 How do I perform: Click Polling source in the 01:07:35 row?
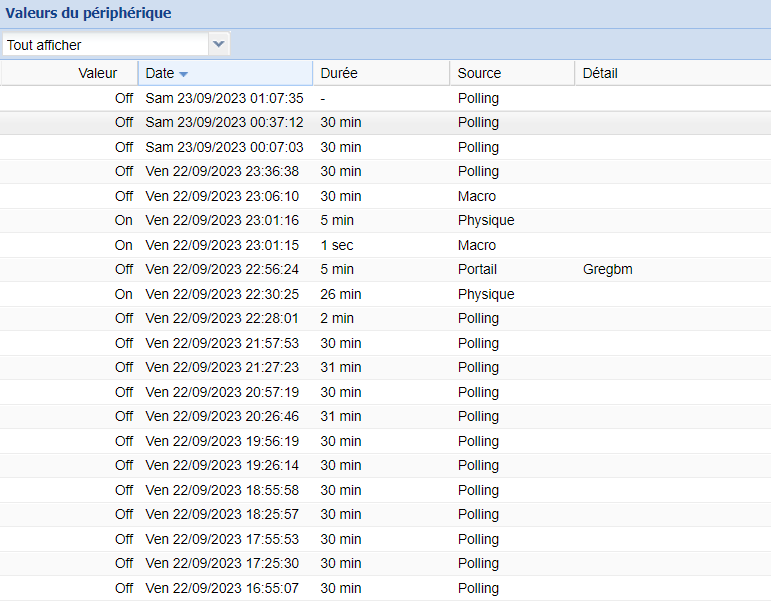(x=478, y=98)
